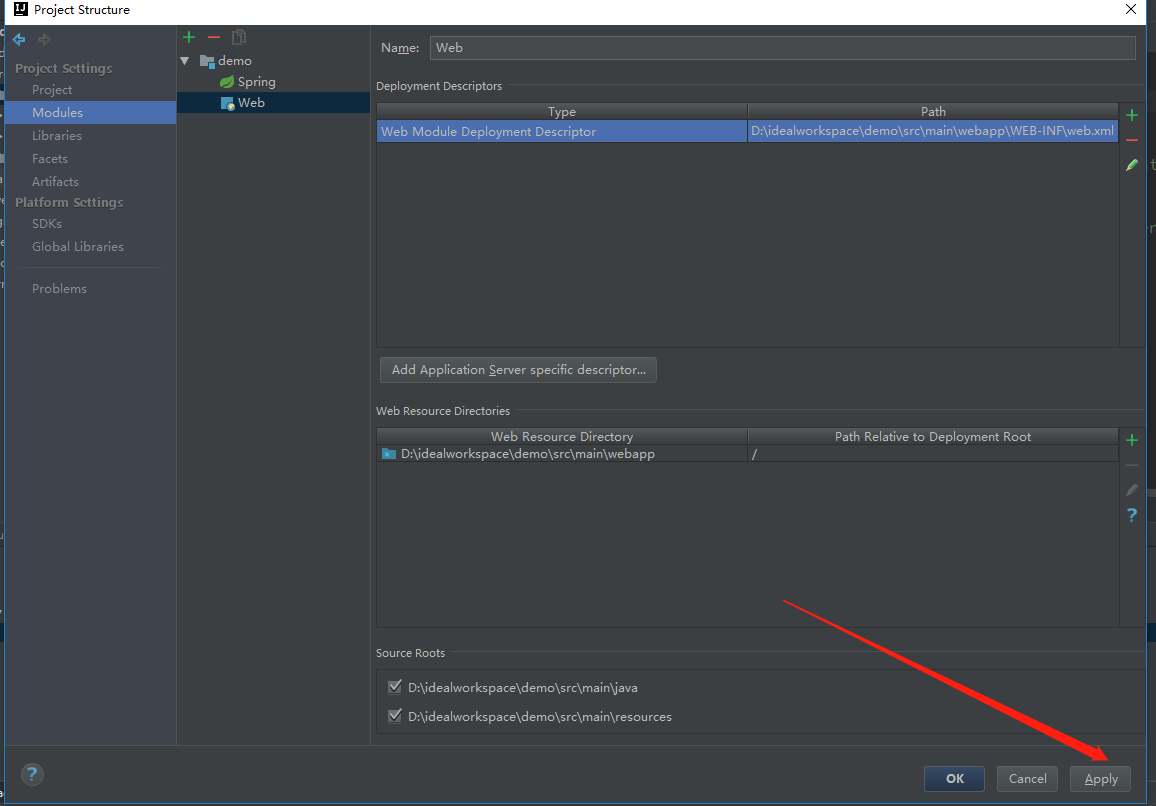1156x806 pixels.
Task: Click the src\main\java source root path text
Action: click(x=523, y=687)
